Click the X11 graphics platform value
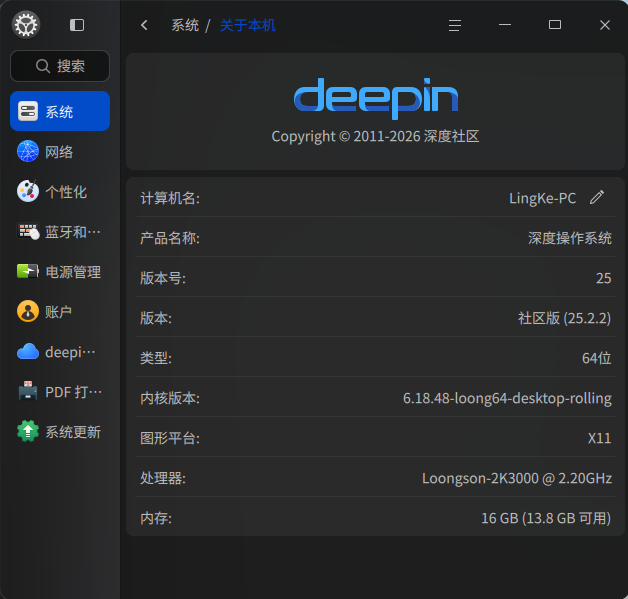This screenshot has height=599, width=628. click(599, 438)
